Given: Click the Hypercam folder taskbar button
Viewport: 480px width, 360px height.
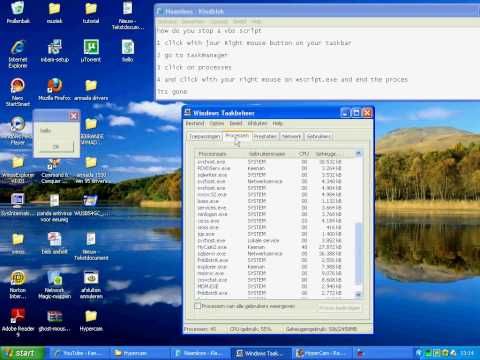Looking at the screenshot, I should [x=140, y=353].
